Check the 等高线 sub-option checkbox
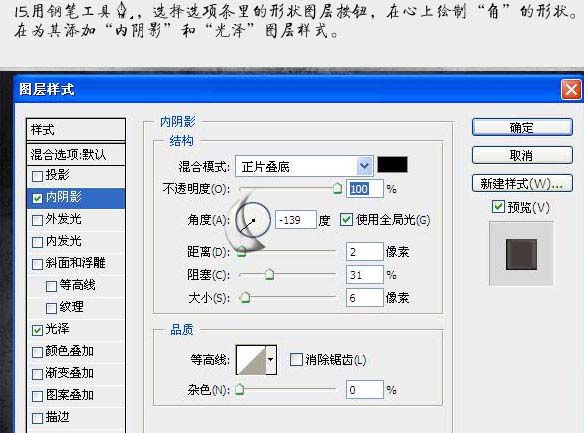Viewport: 584px width, 433px height. pyautogui.click(x=51, y=286)
